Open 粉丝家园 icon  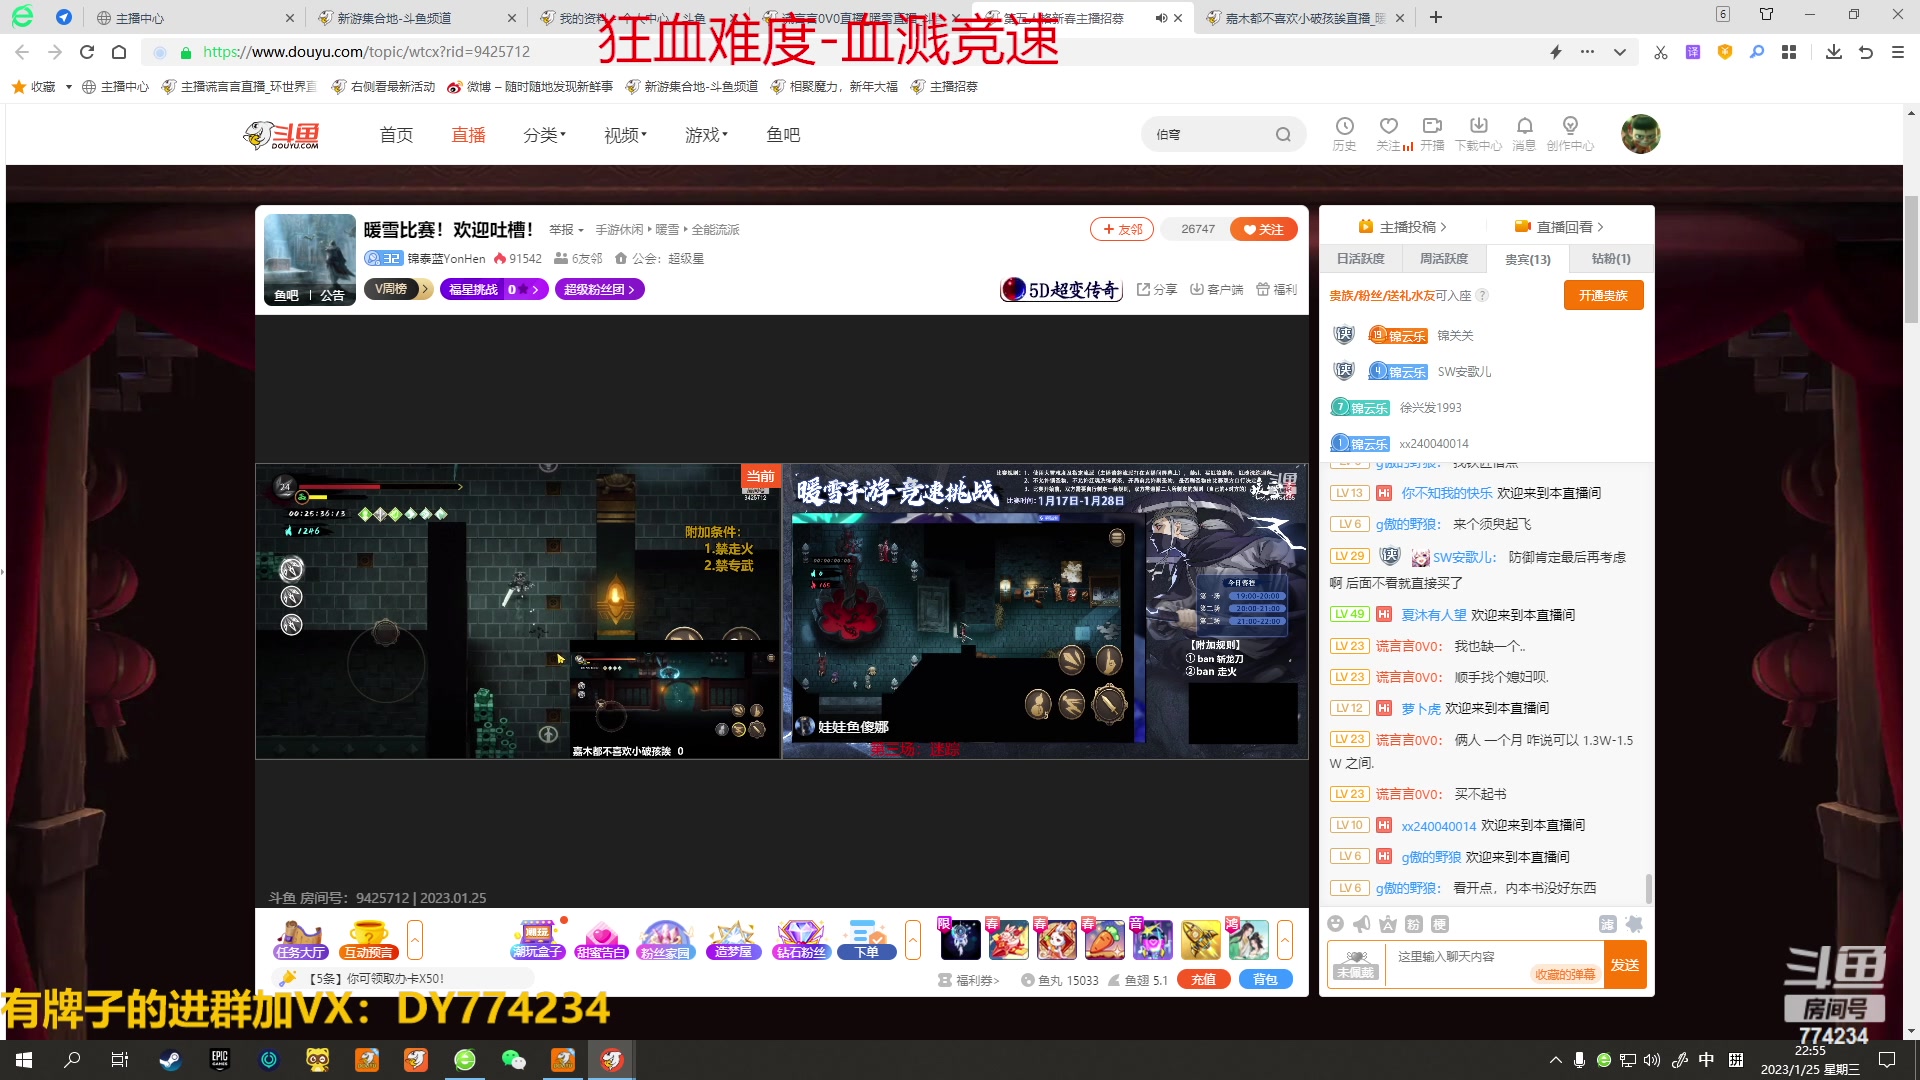coord(665,940)
